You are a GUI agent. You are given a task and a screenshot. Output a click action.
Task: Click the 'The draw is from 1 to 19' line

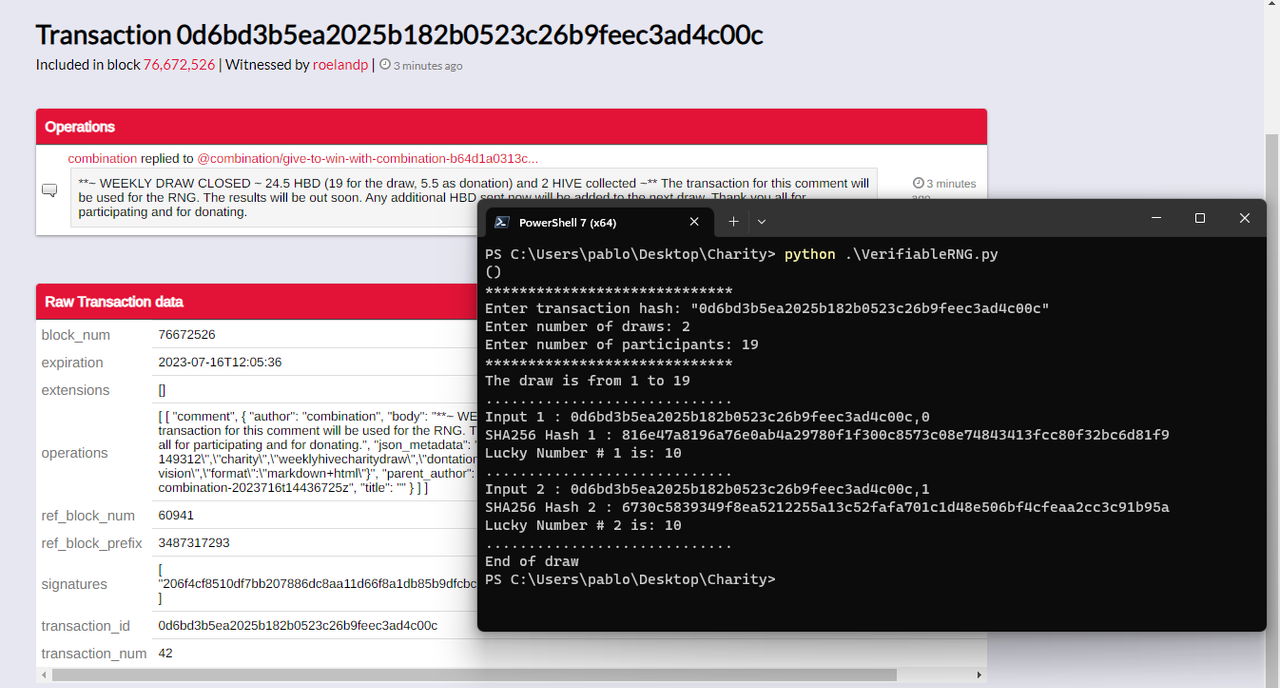[x=588, y=380]
